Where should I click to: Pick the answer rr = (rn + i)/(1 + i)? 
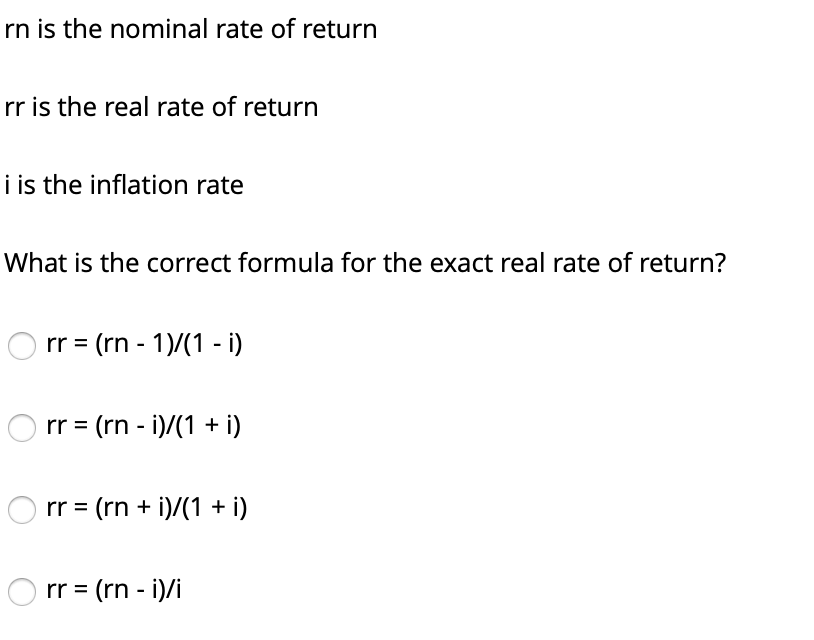click(22, 508)
